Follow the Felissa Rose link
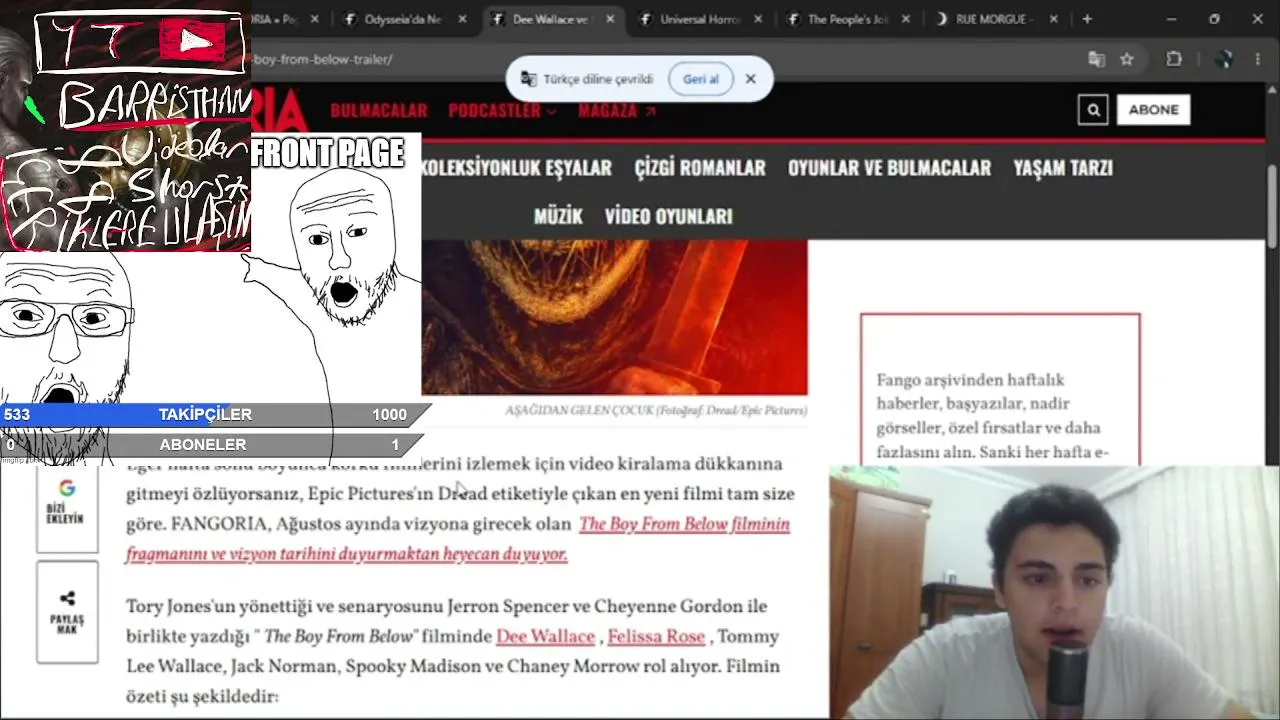The width and height of the screenshot is (1280, 720). 656,636
